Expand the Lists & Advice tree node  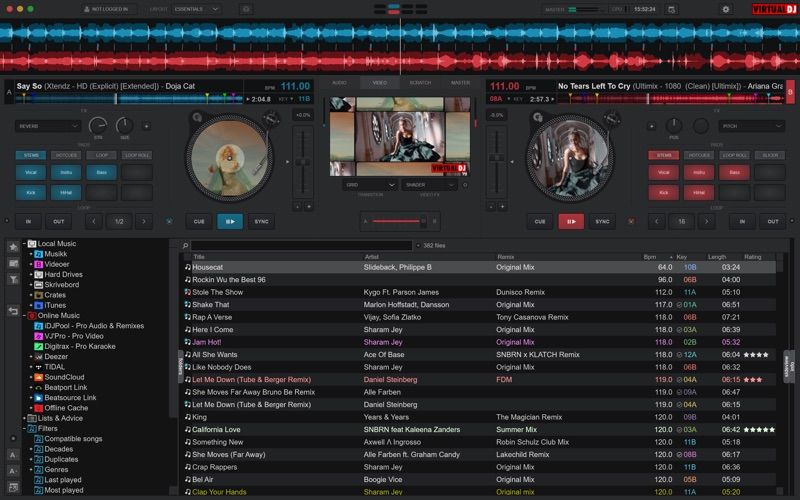click(24, 418)
